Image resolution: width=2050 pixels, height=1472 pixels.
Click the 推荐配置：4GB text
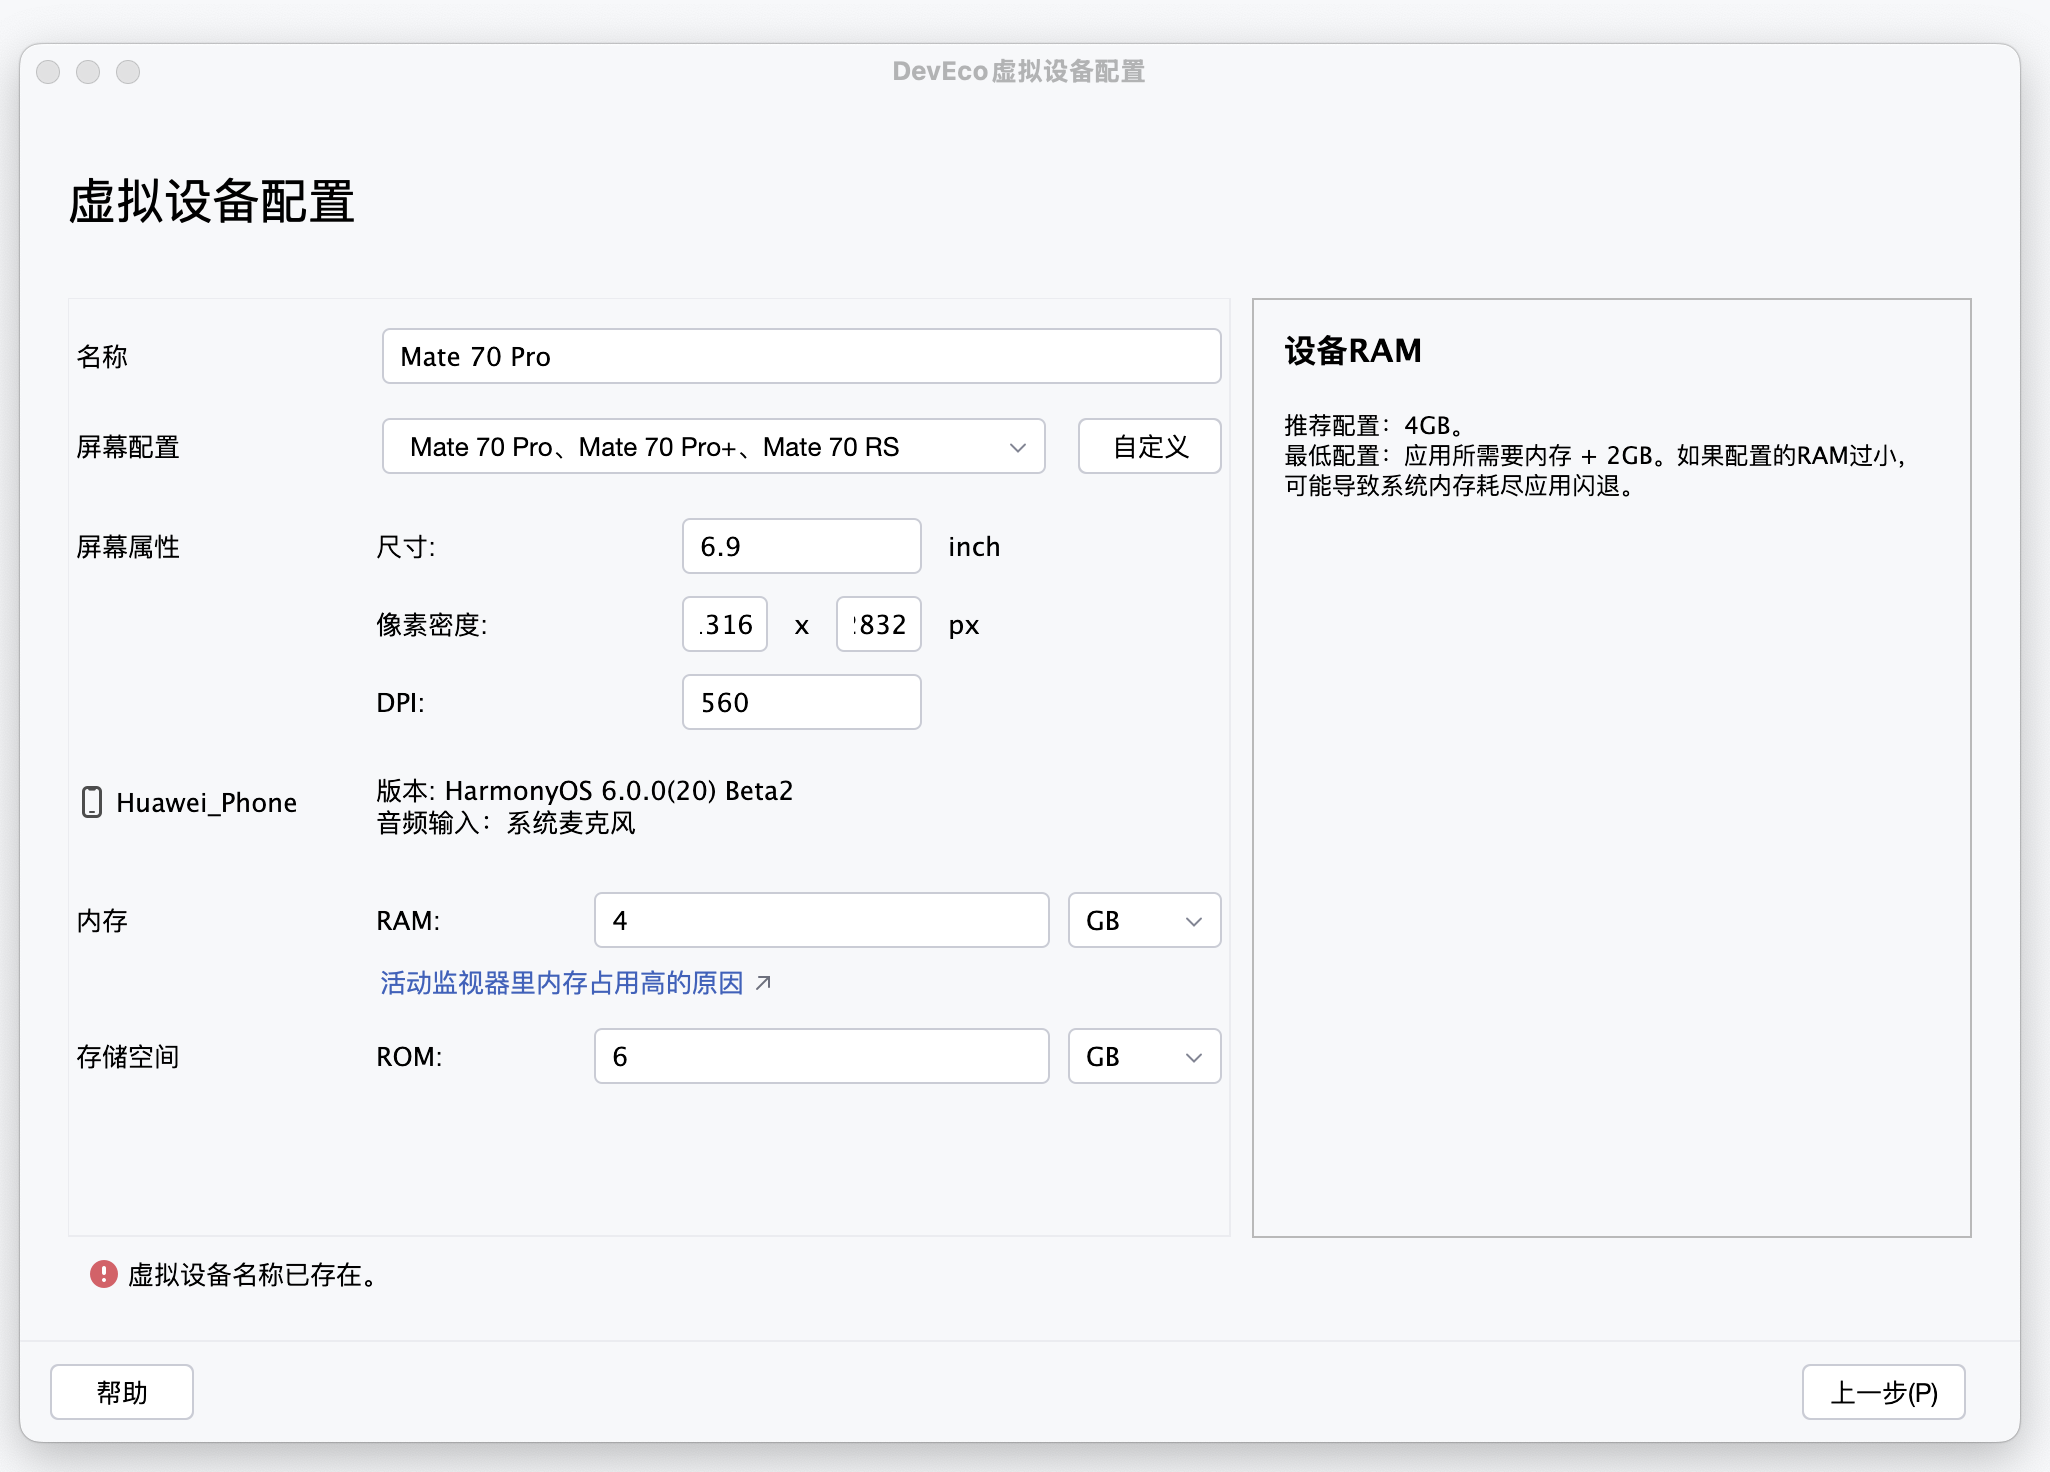pyautogui.click(x=1374, y=426)
